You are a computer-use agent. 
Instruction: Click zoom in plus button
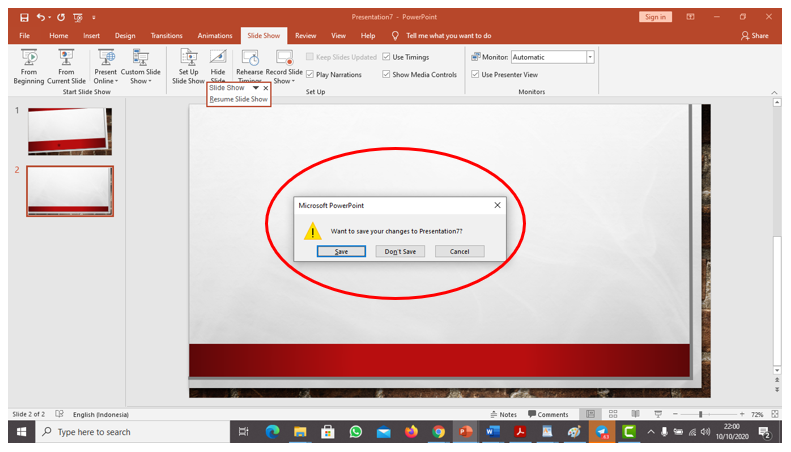point(742,414)
